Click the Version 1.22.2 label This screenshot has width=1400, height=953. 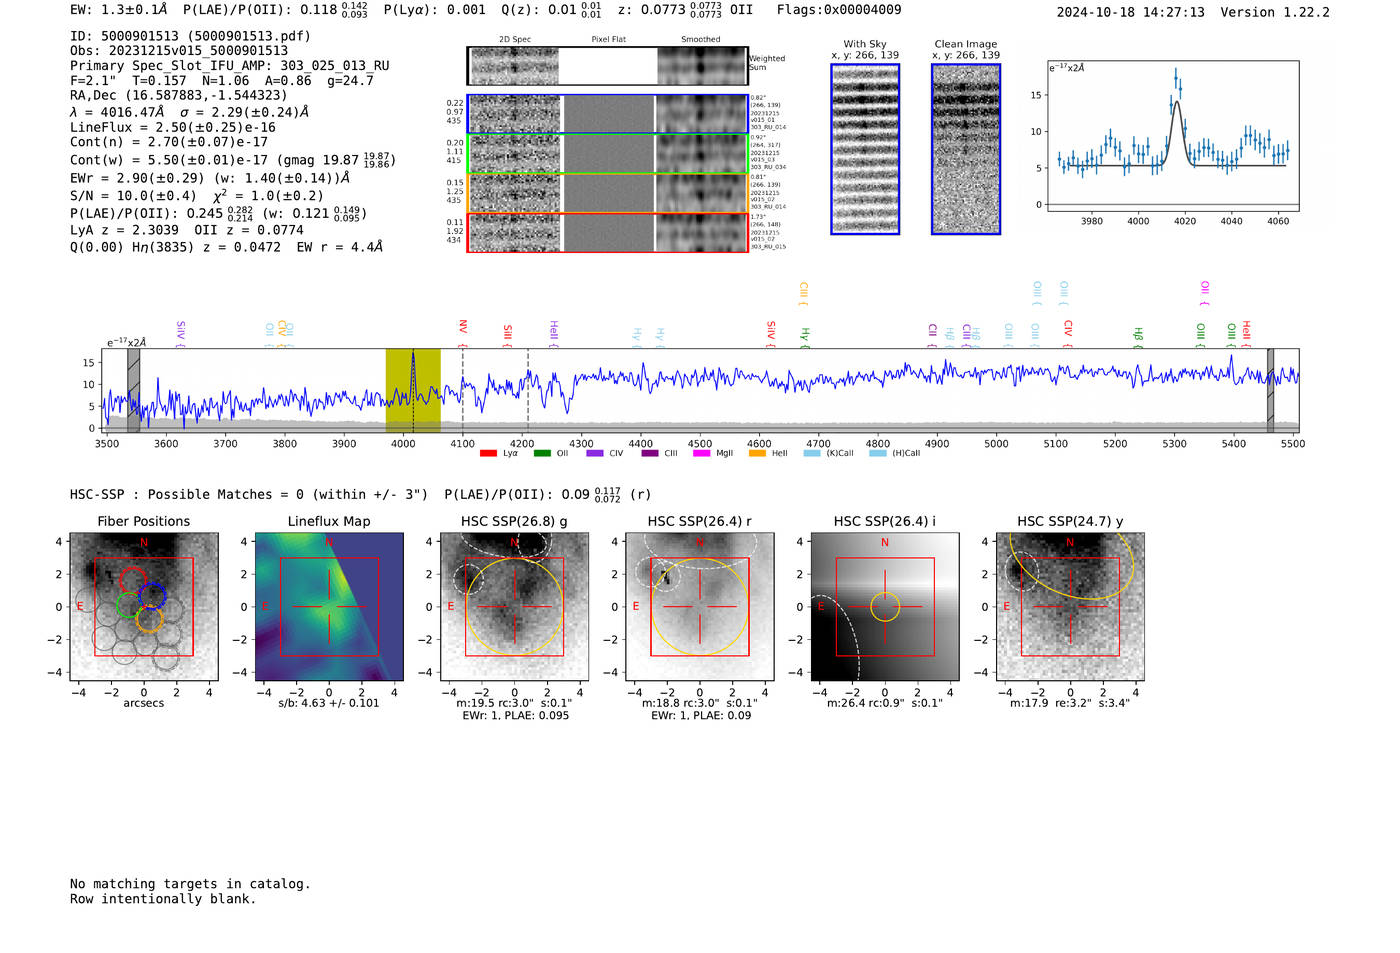[1276, 12]
